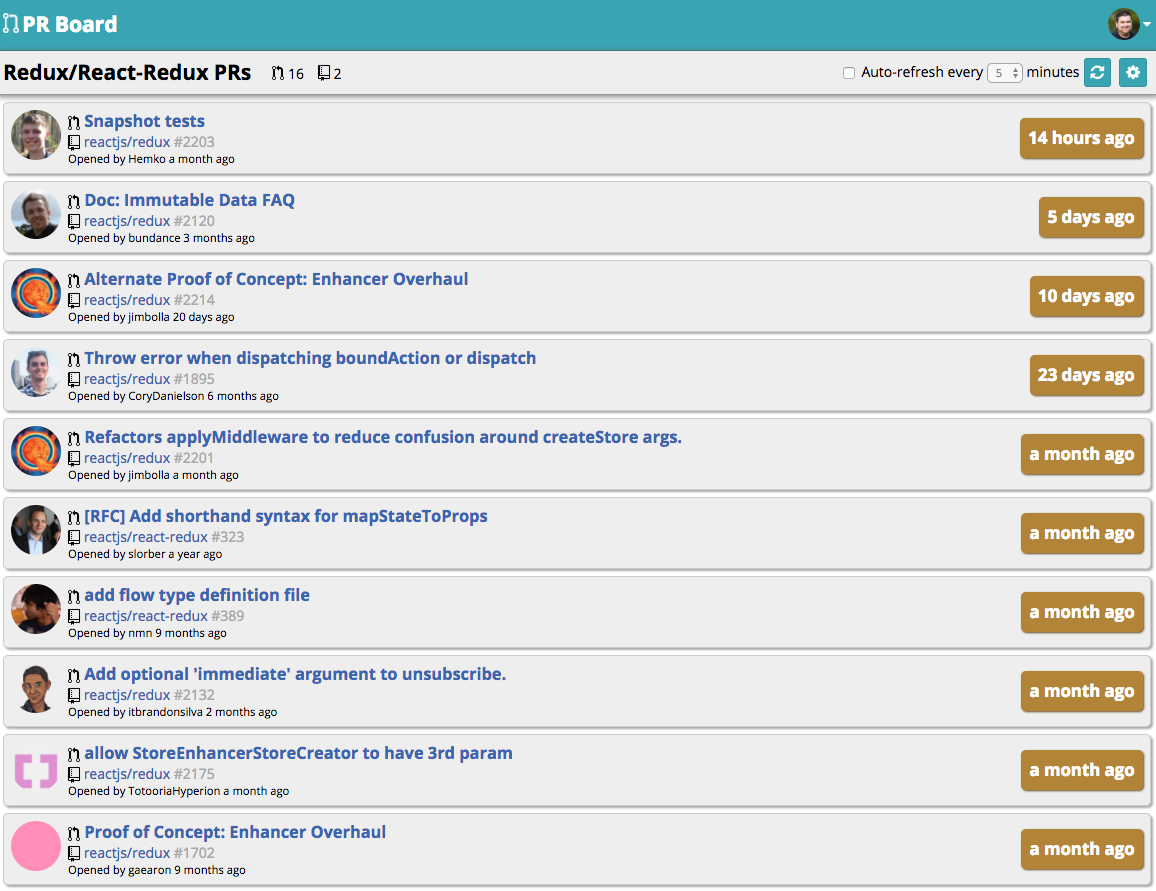Image resolution: width=1156 pixels, height=891 pixels.
Task: Click PR icon beside Snapshot tests title
Action: pyautogui.click(x=74, y=122)
